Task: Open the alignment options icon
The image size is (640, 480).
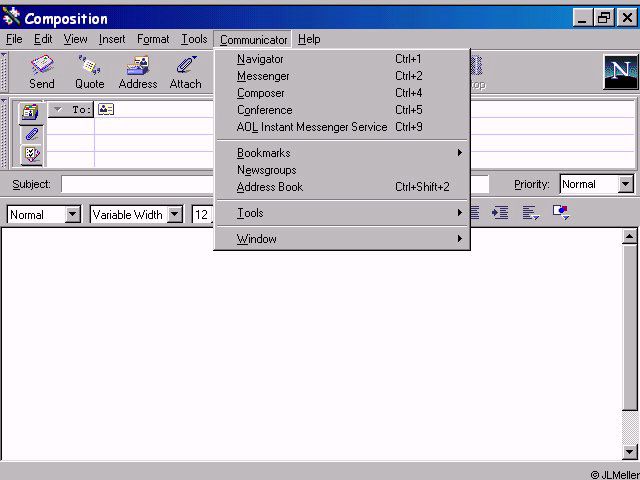Action: (531, 213)
